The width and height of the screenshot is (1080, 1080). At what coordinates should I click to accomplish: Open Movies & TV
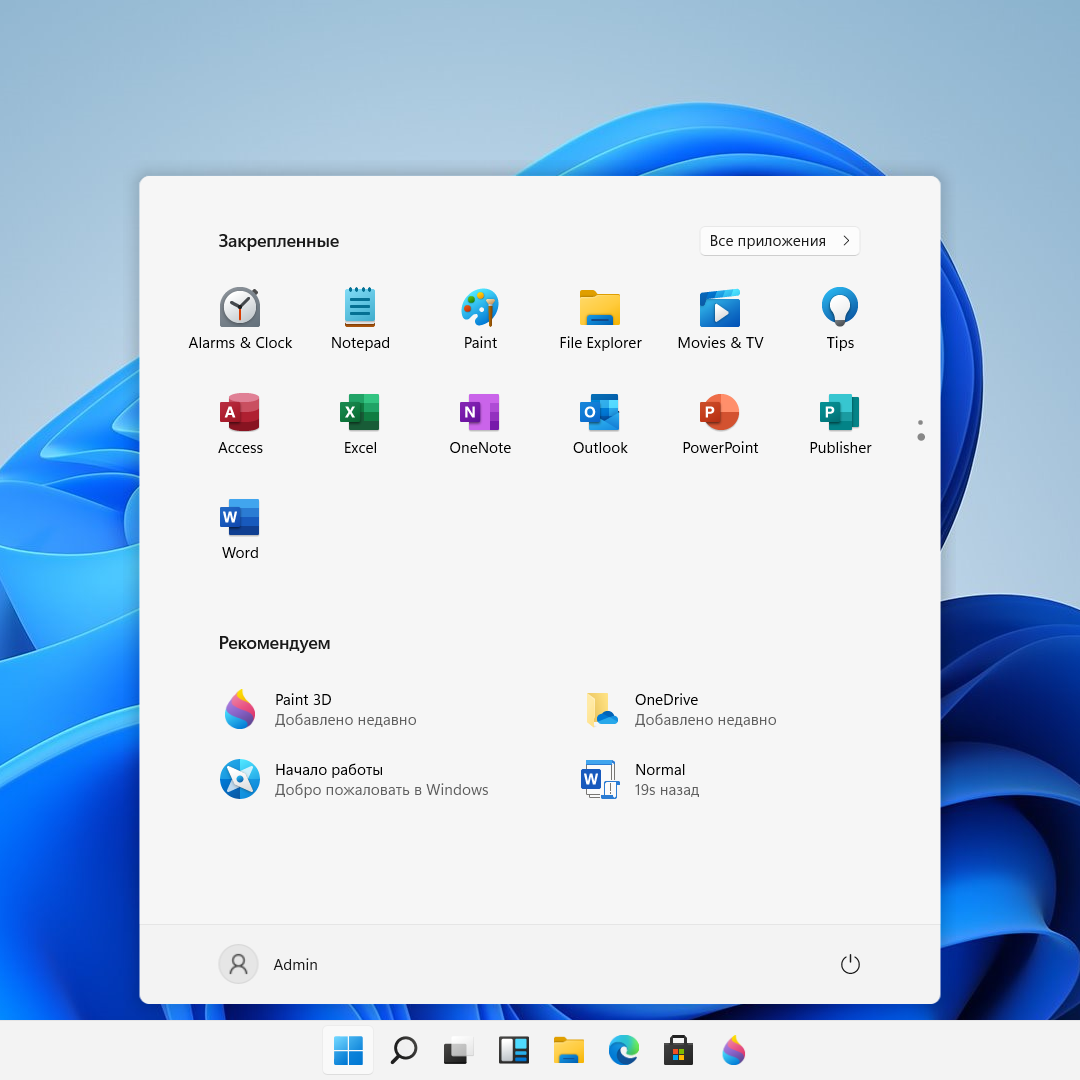click(x=720, y=318)
